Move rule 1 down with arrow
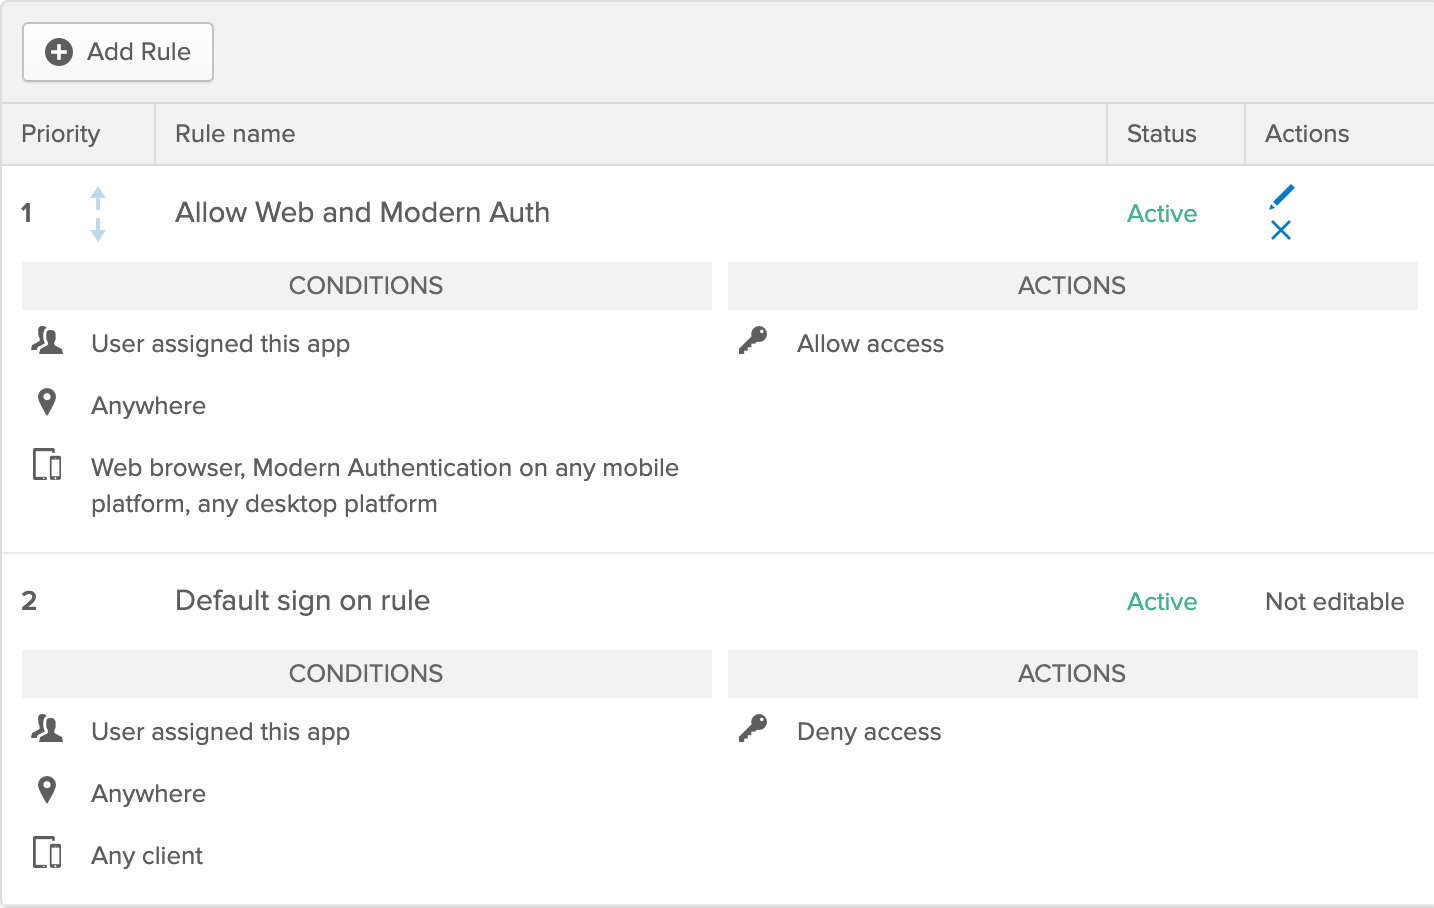This screenshot has height=908, width=1434. [x=98, y=231]
